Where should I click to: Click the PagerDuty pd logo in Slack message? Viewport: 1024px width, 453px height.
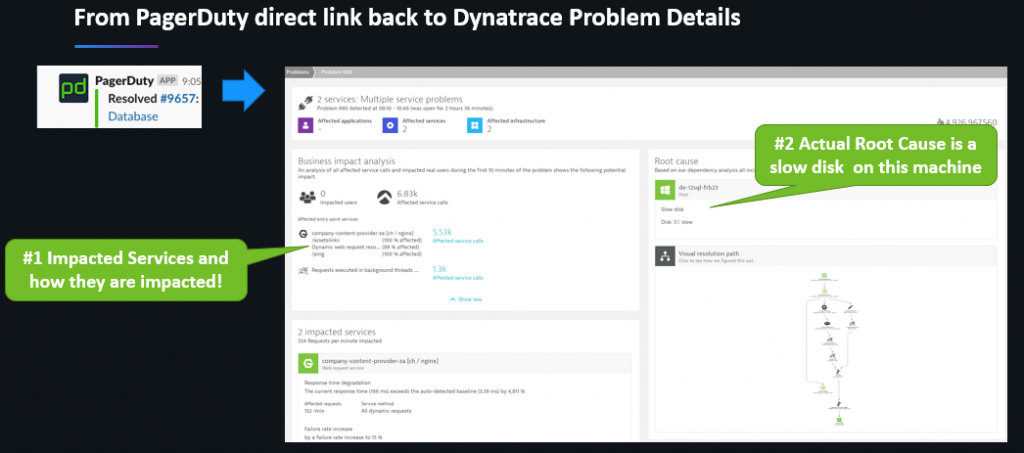[73, 88]
